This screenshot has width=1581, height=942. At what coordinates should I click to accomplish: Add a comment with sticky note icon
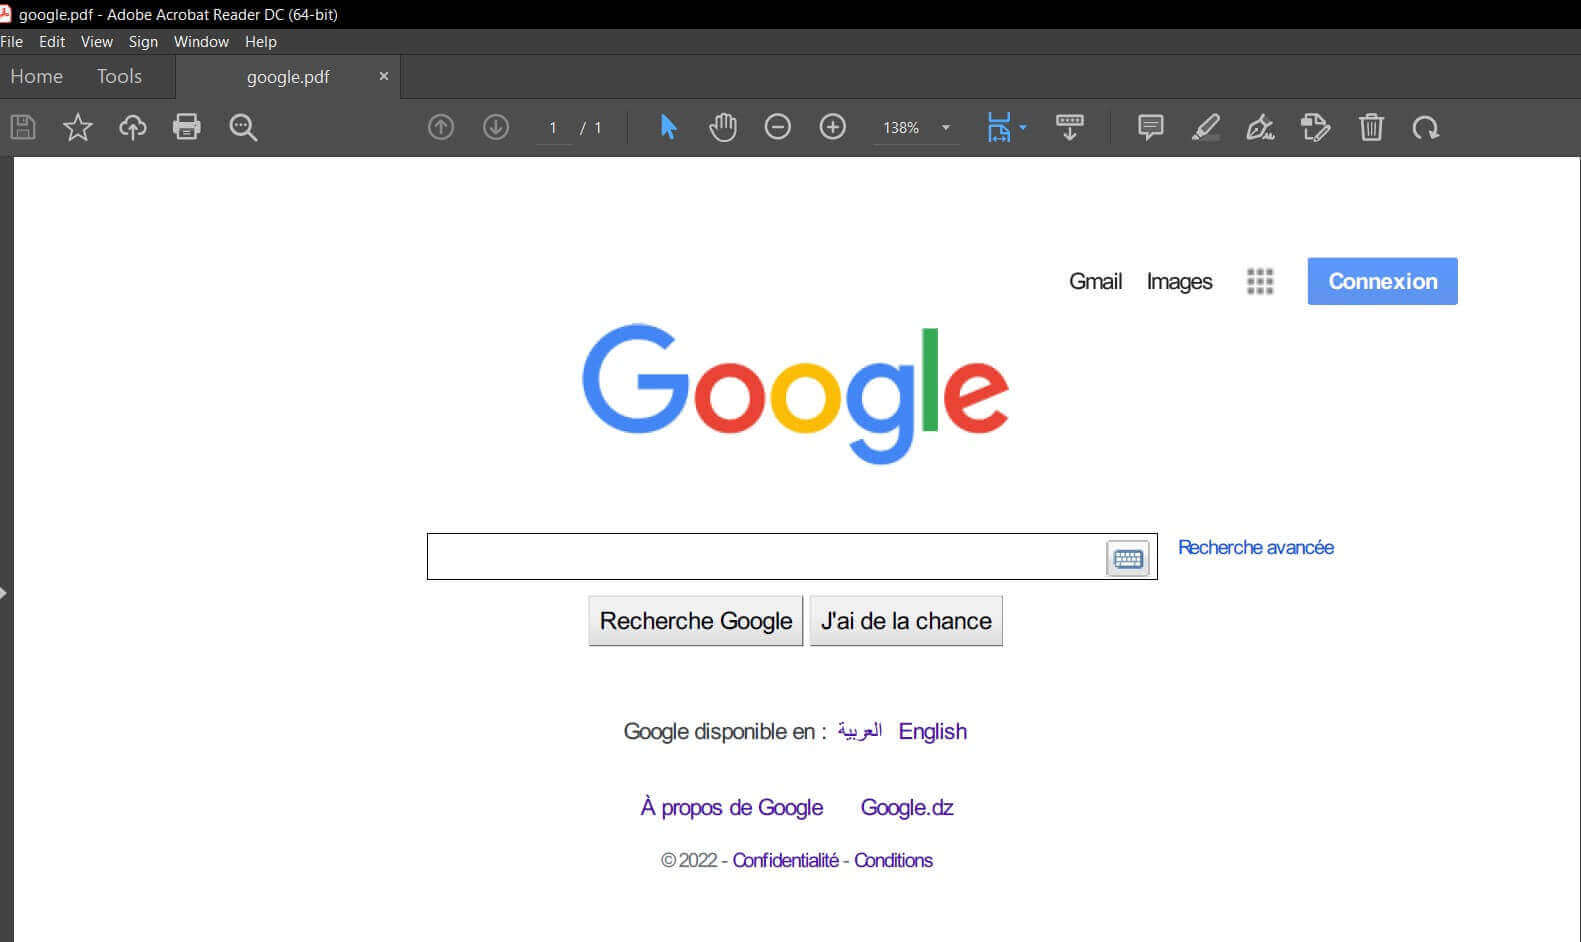pyautogui.click(x=1150, y=127)
